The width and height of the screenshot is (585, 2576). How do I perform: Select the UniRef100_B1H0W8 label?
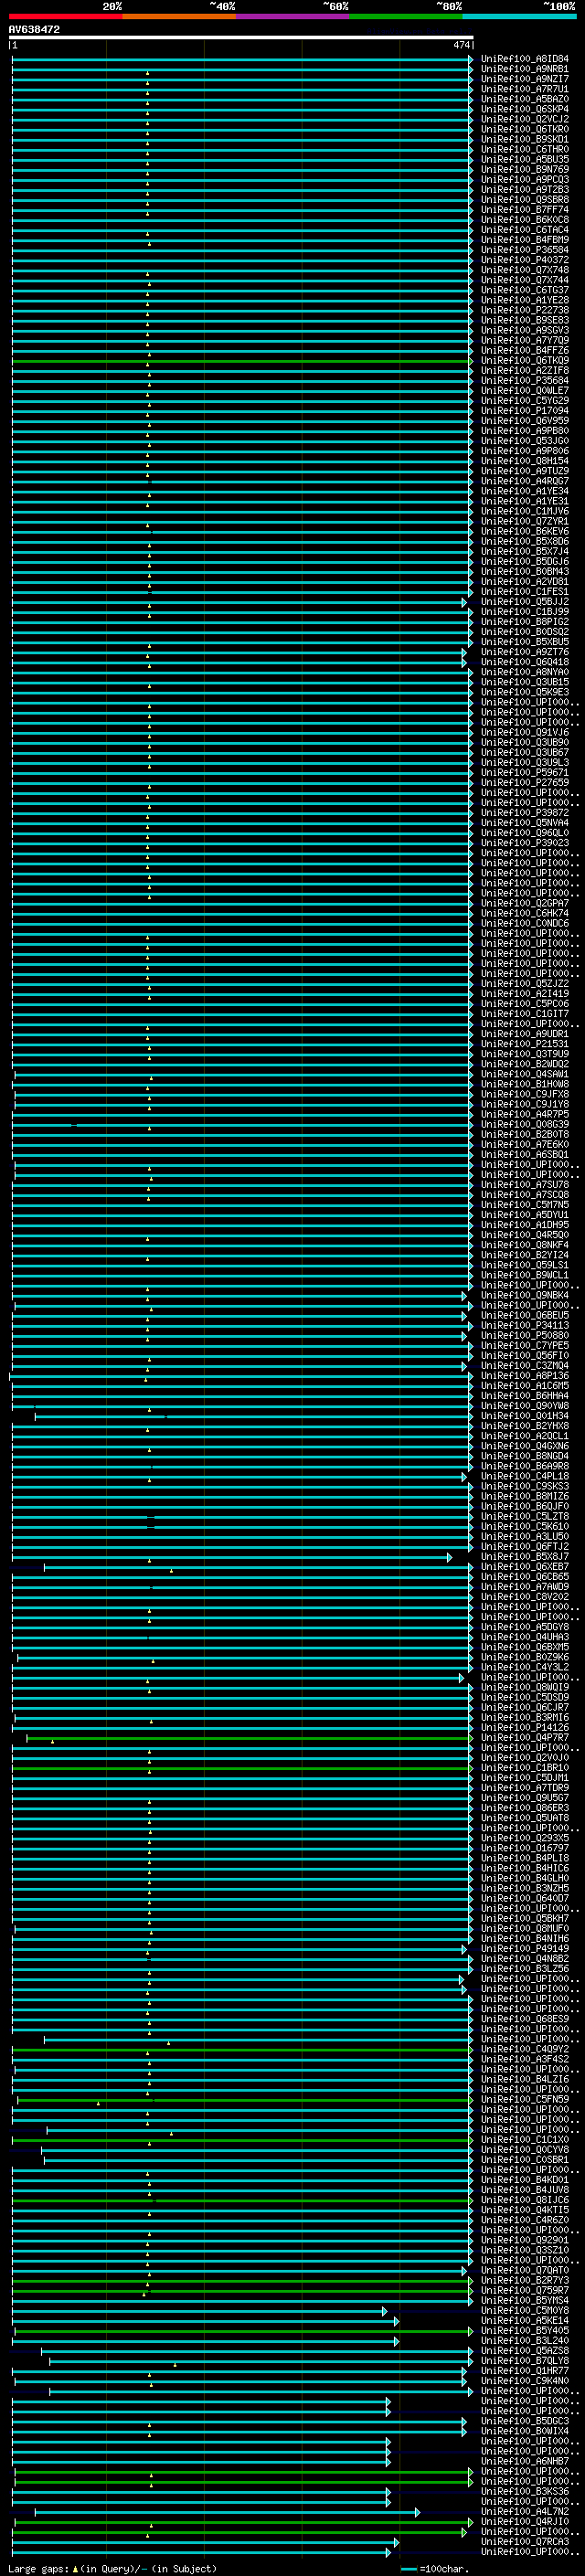[x=525, y=1084]
